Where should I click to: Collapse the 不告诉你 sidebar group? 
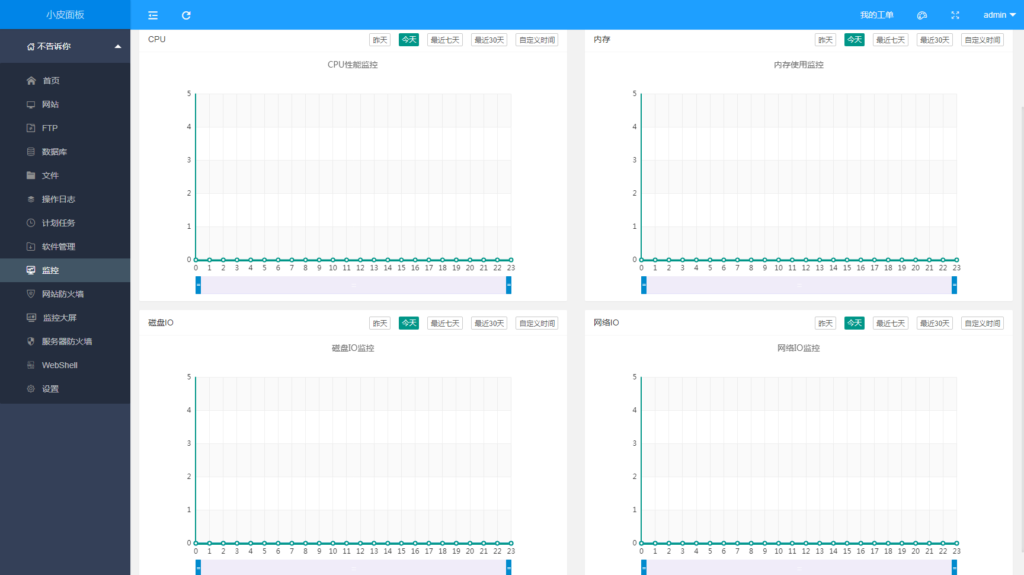65,46
